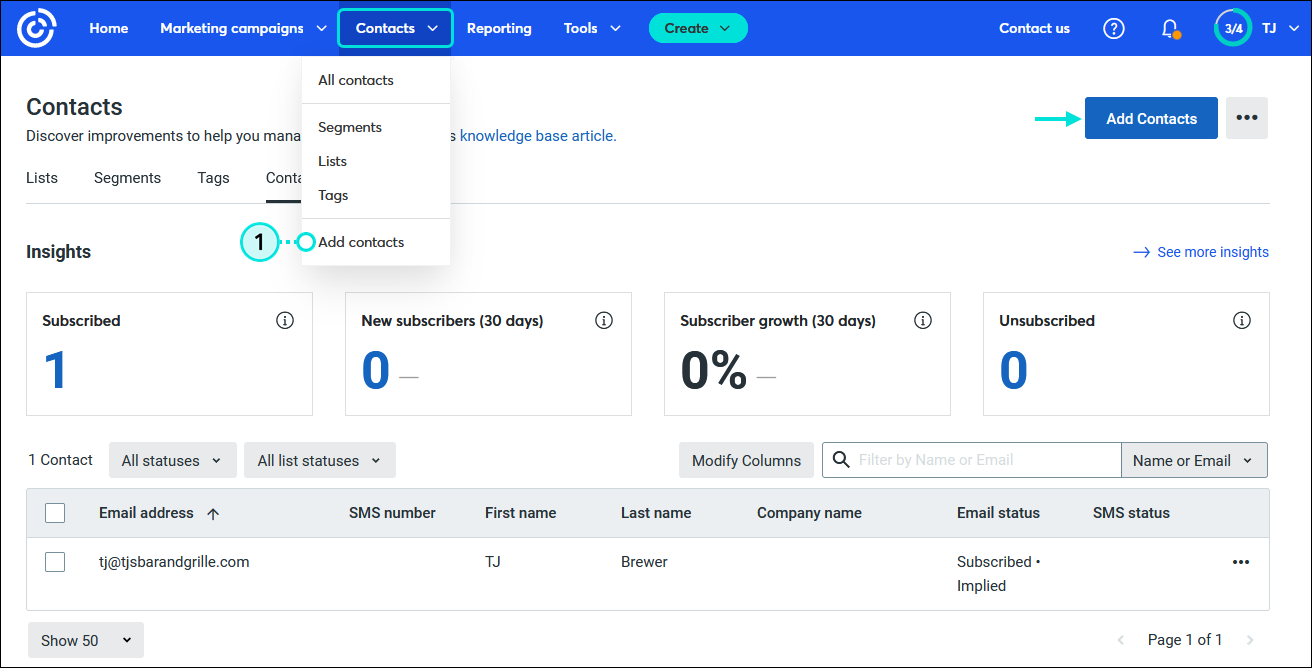Go to previous page arrow

[x=1121, y=640]
